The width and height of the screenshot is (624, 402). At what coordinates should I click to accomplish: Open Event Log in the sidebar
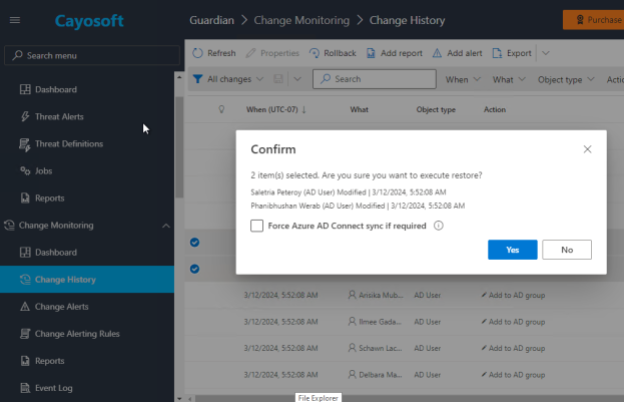(x=54, y=388)
